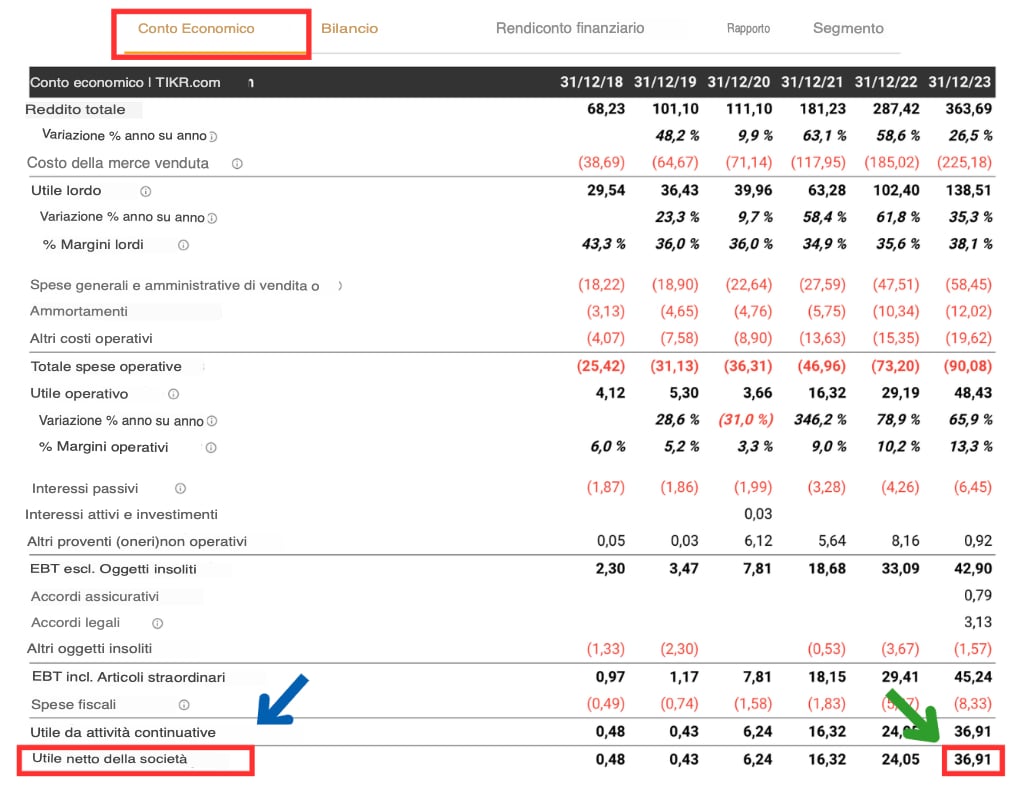This screenshot has width=1024, height=789.
Task: Click the Utile netto della società row label
Action: (x=135, y=759)
